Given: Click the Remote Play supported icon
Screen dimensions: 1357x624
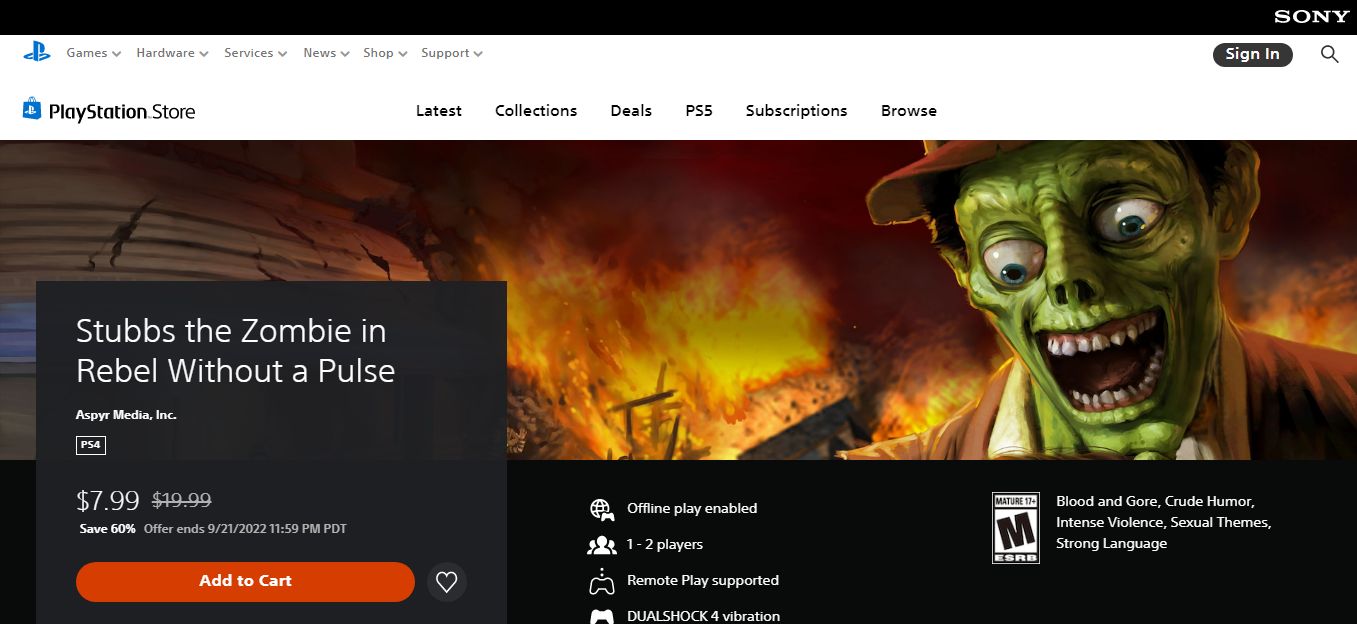Looking at the screenshot, I should (x=601, y=581).
